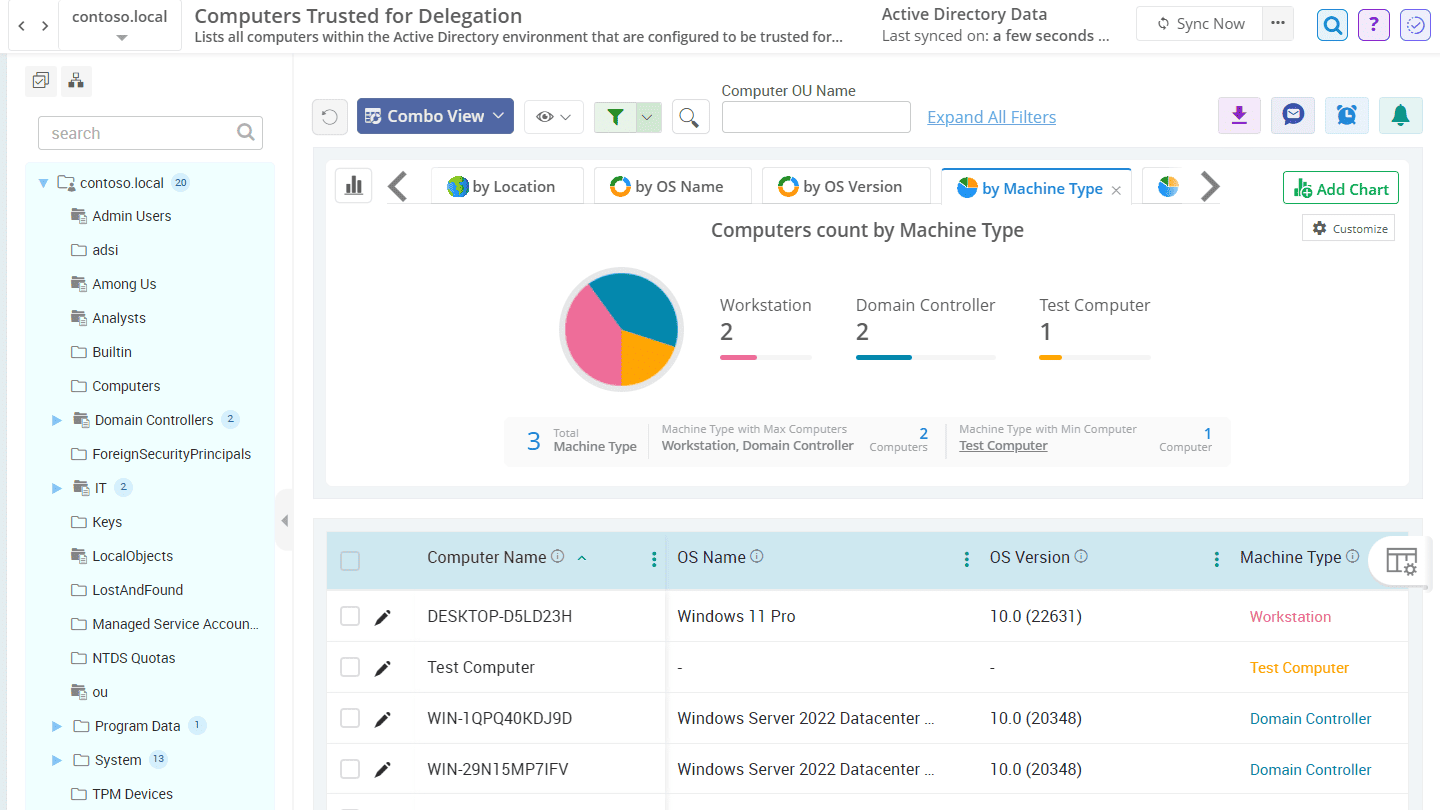Click the notifications bell icon

(1400, 115)
